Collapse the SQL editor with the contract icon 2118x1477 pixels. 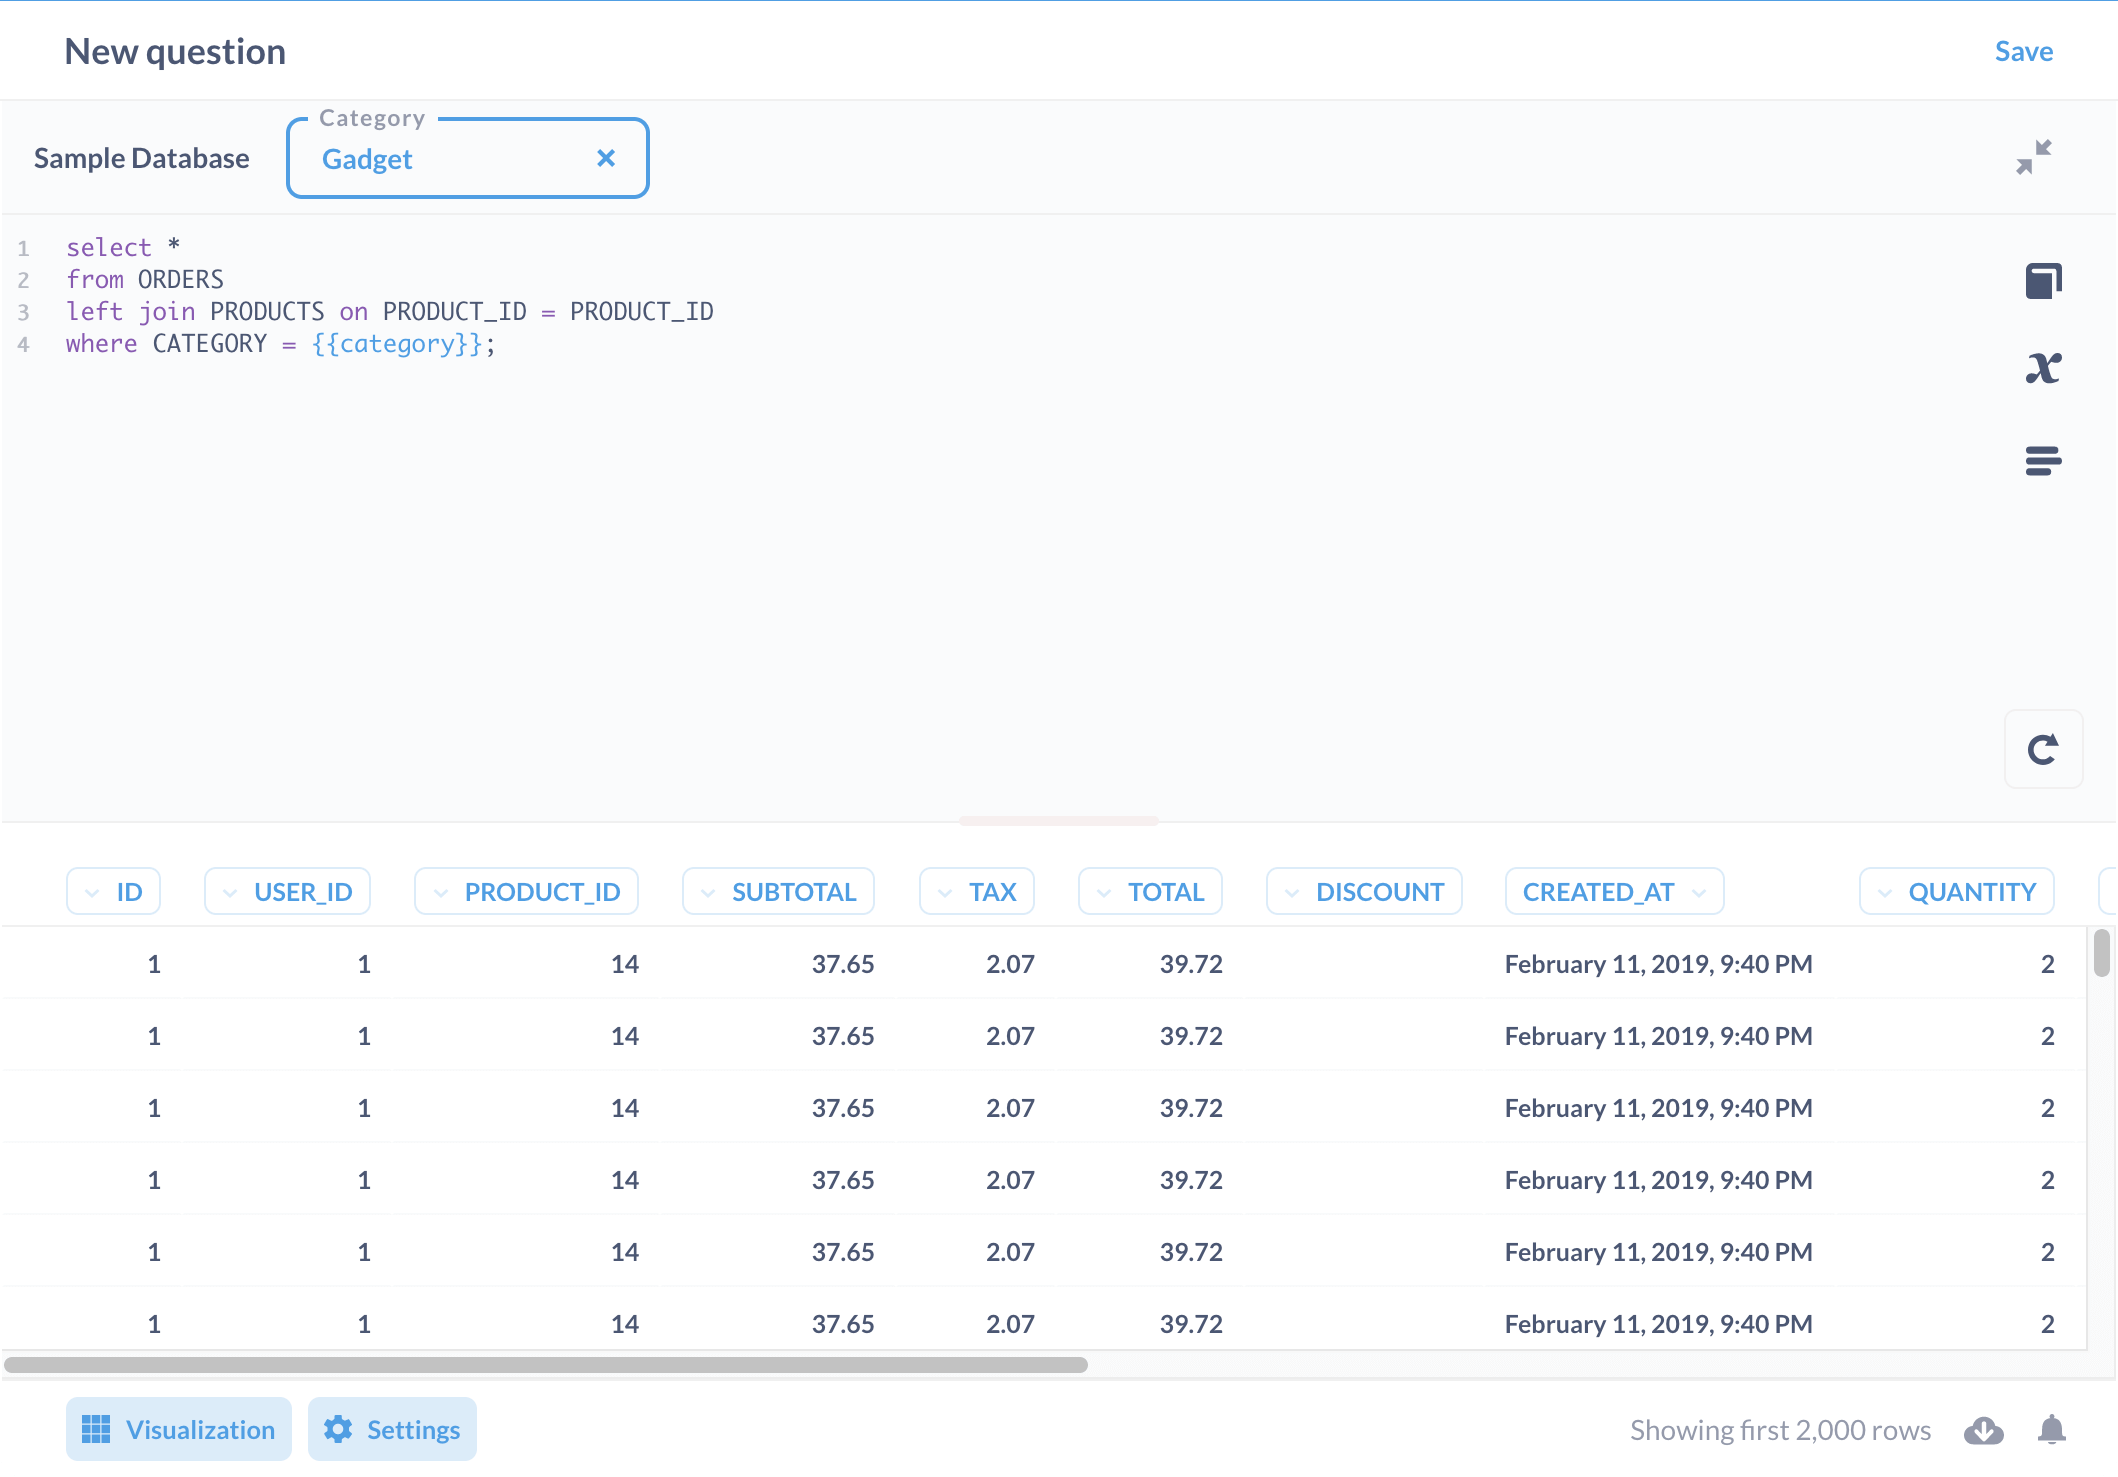2034,157
